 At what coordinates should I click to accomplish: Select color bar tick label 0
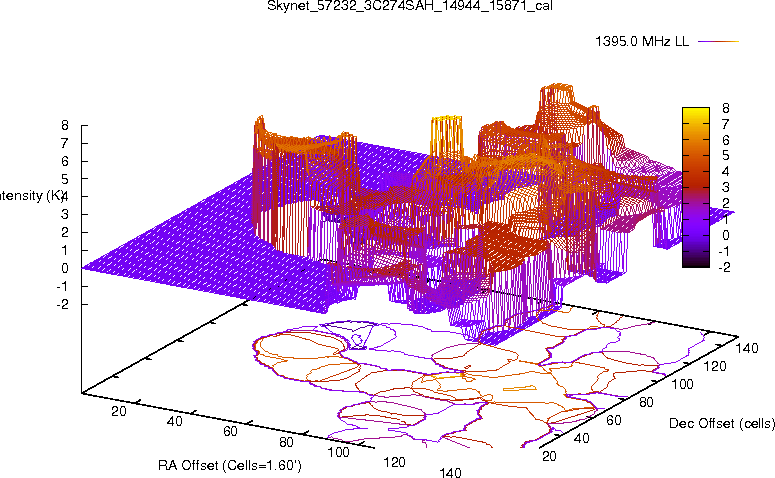[726, 235]
